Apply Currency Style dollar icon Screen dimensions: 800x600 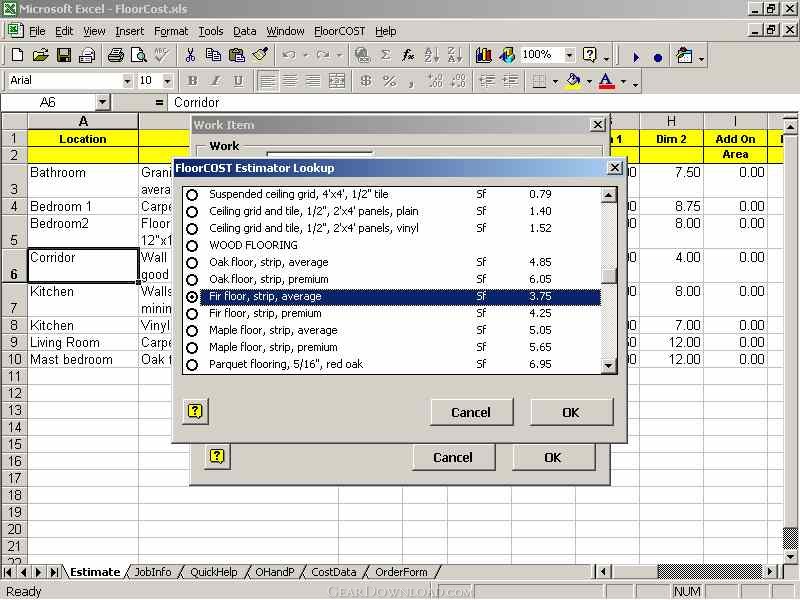click(x=365, y=81)
